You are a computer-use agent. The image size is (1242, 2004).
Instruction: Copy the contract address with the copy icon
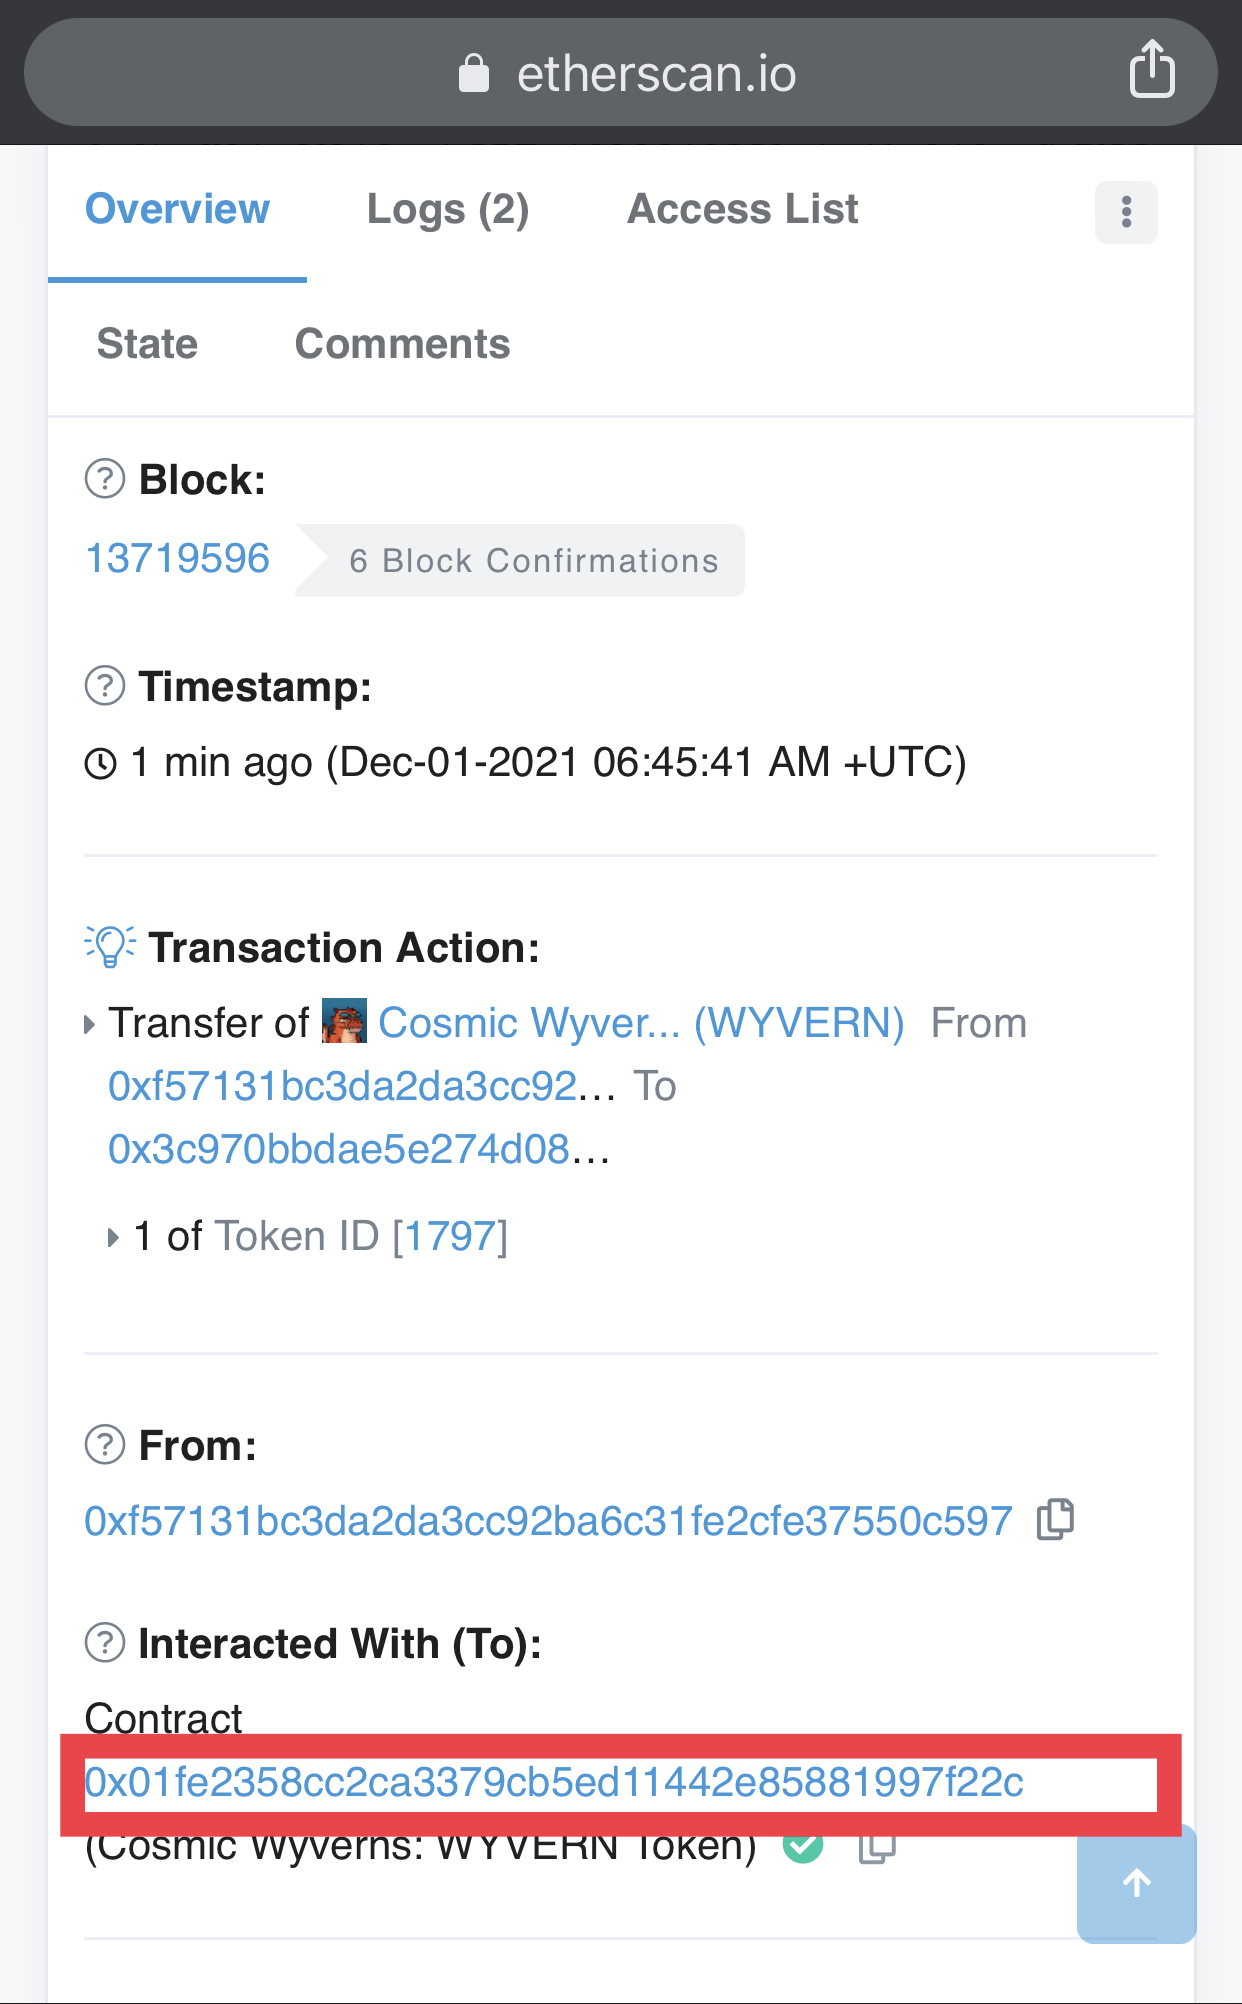877,1848
